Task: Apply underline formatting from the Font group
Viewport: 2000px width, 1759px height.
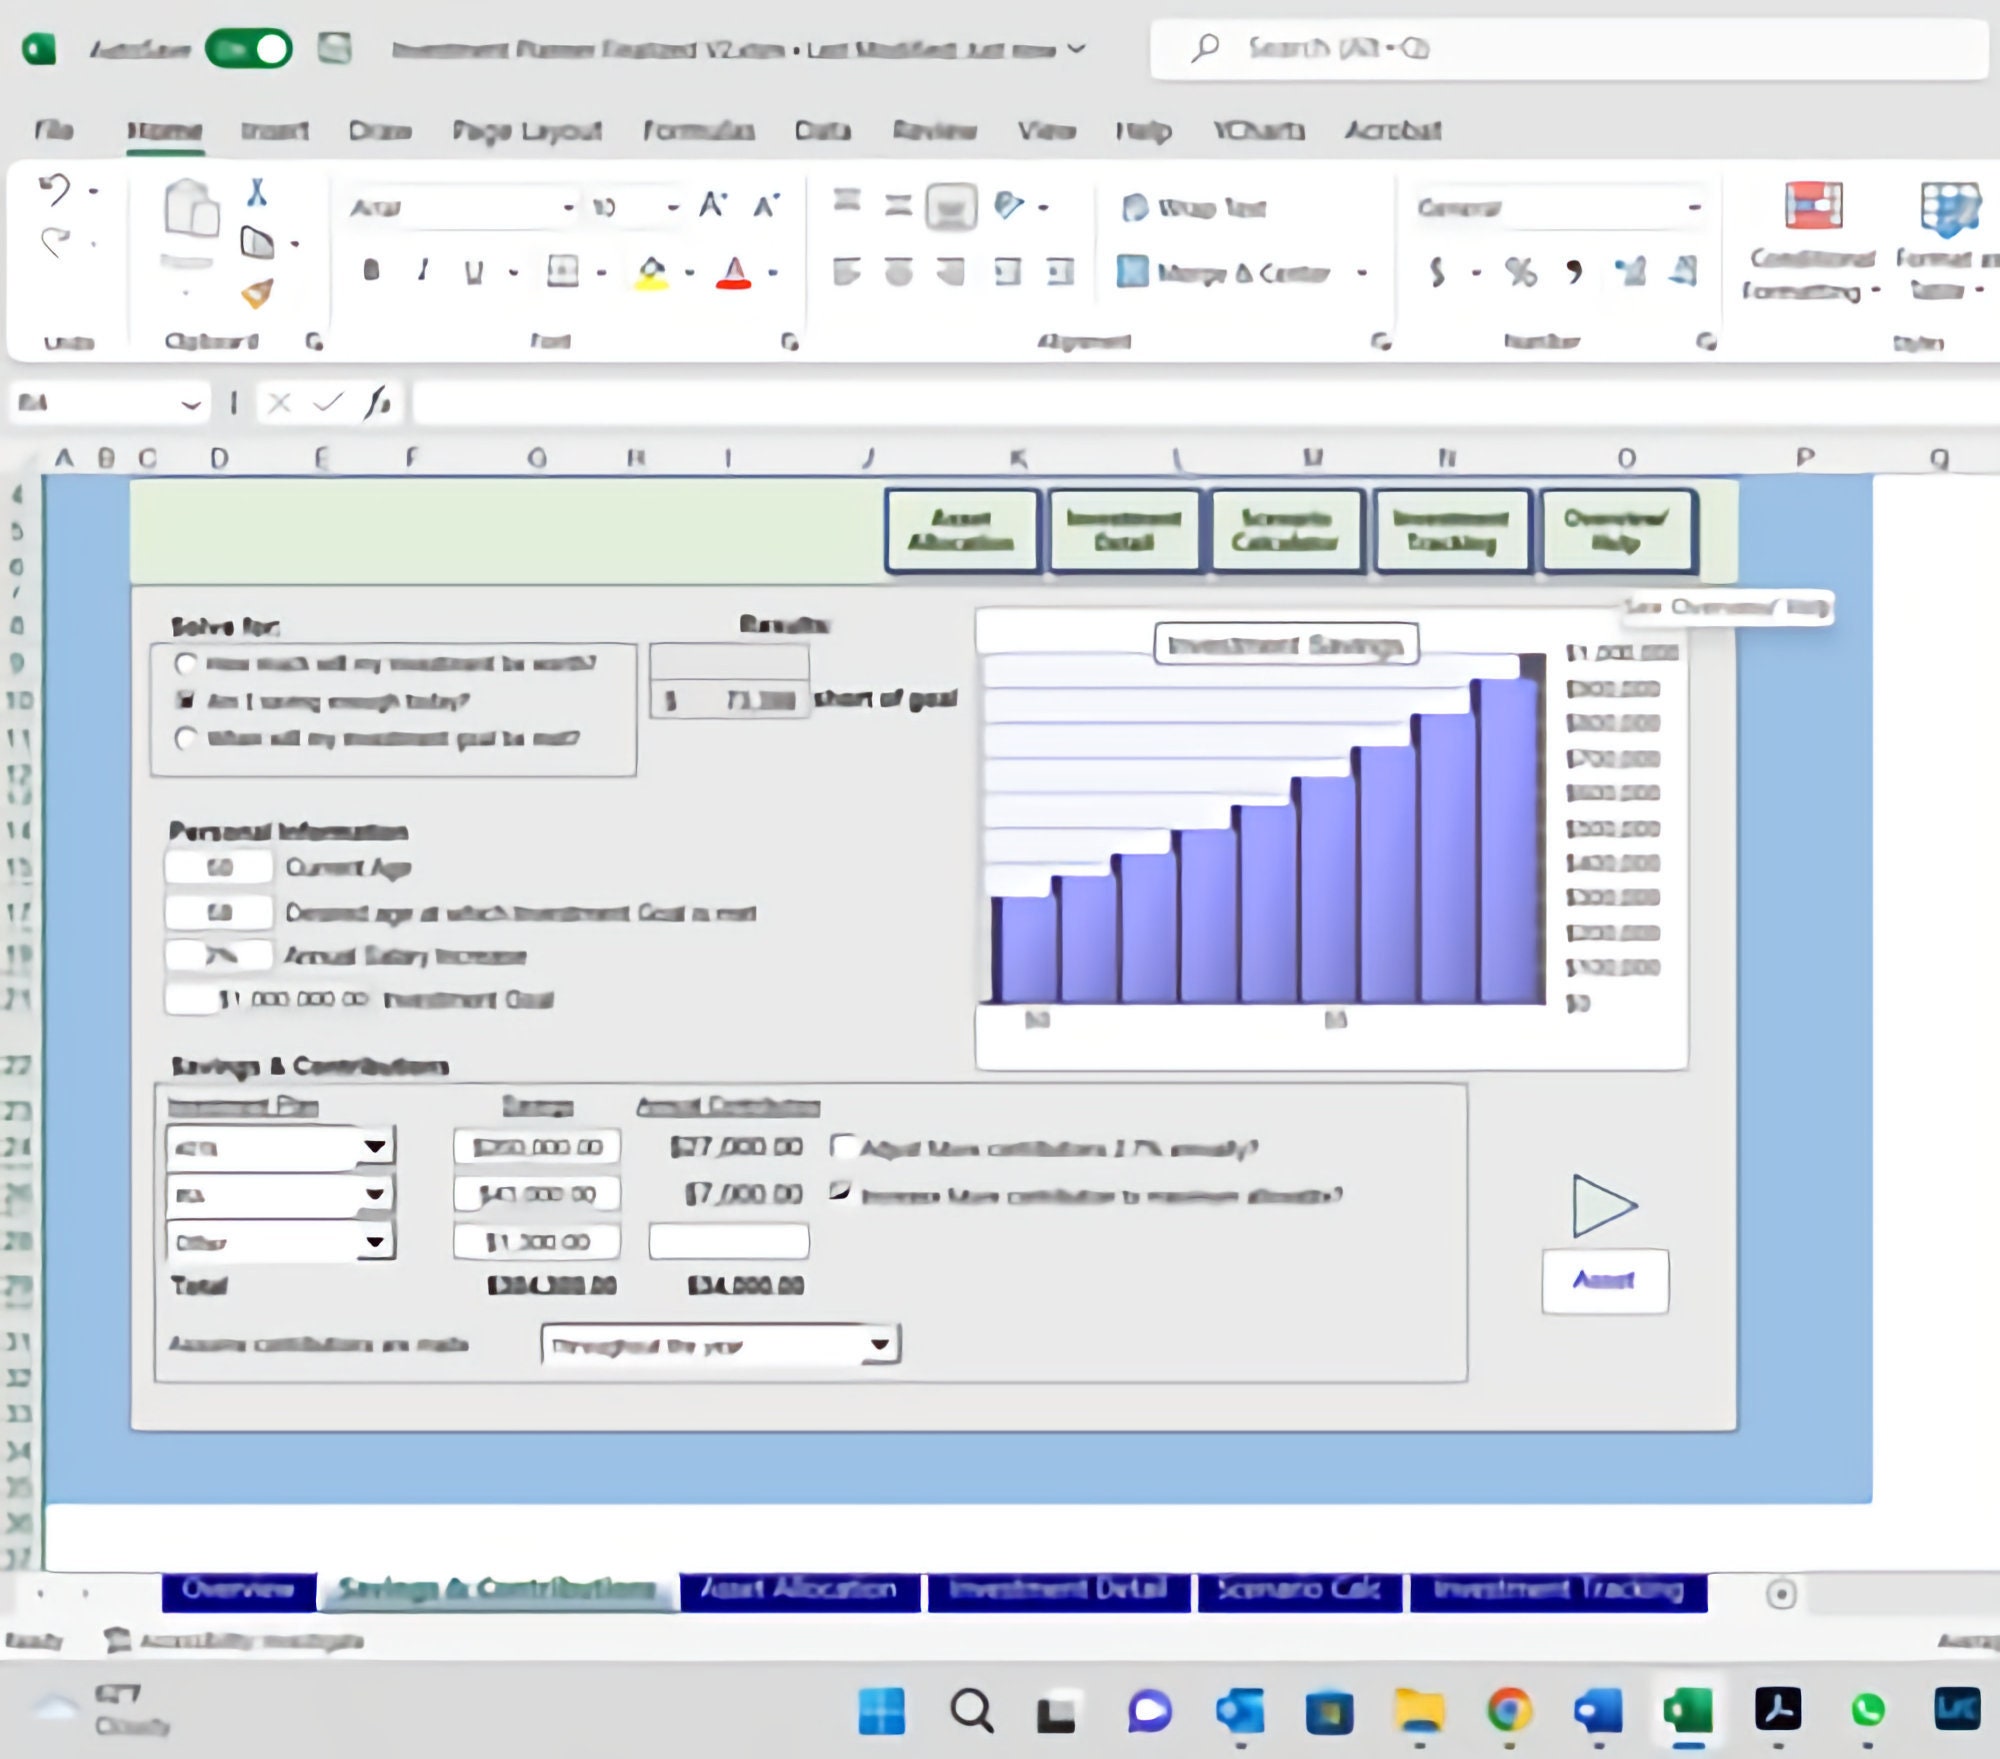Action: [475, 270]
